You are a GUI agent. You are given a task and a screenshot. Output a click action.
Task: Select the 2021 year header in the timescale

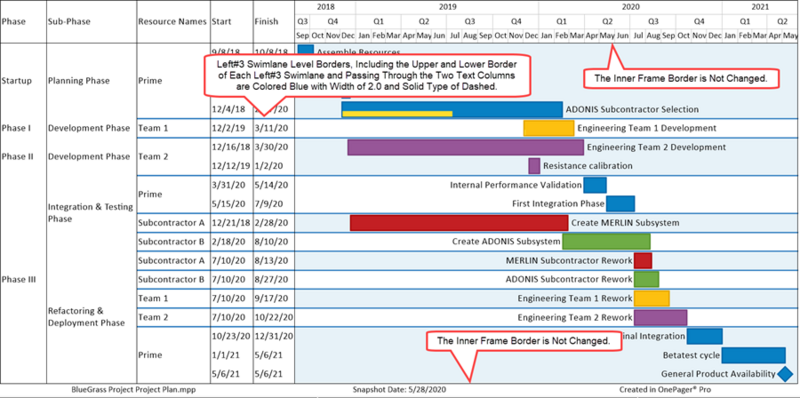coord(760,7)
